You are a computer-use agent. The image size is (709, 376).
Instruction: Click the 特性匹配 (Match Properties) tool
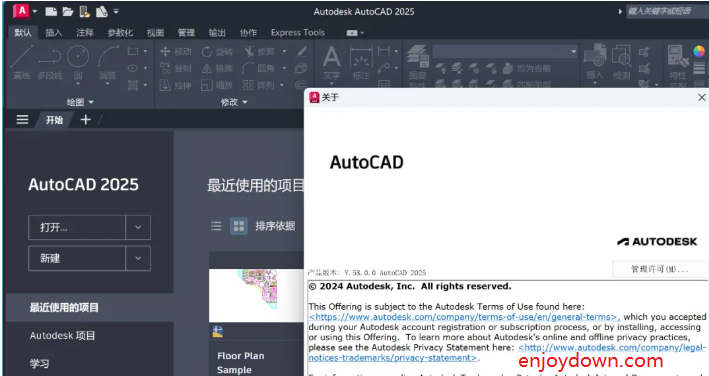(x=678, y=65)
